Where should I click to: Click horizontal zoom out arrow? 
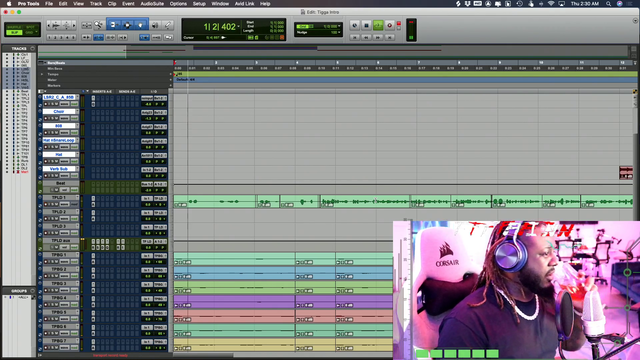(x=49, y=25)
